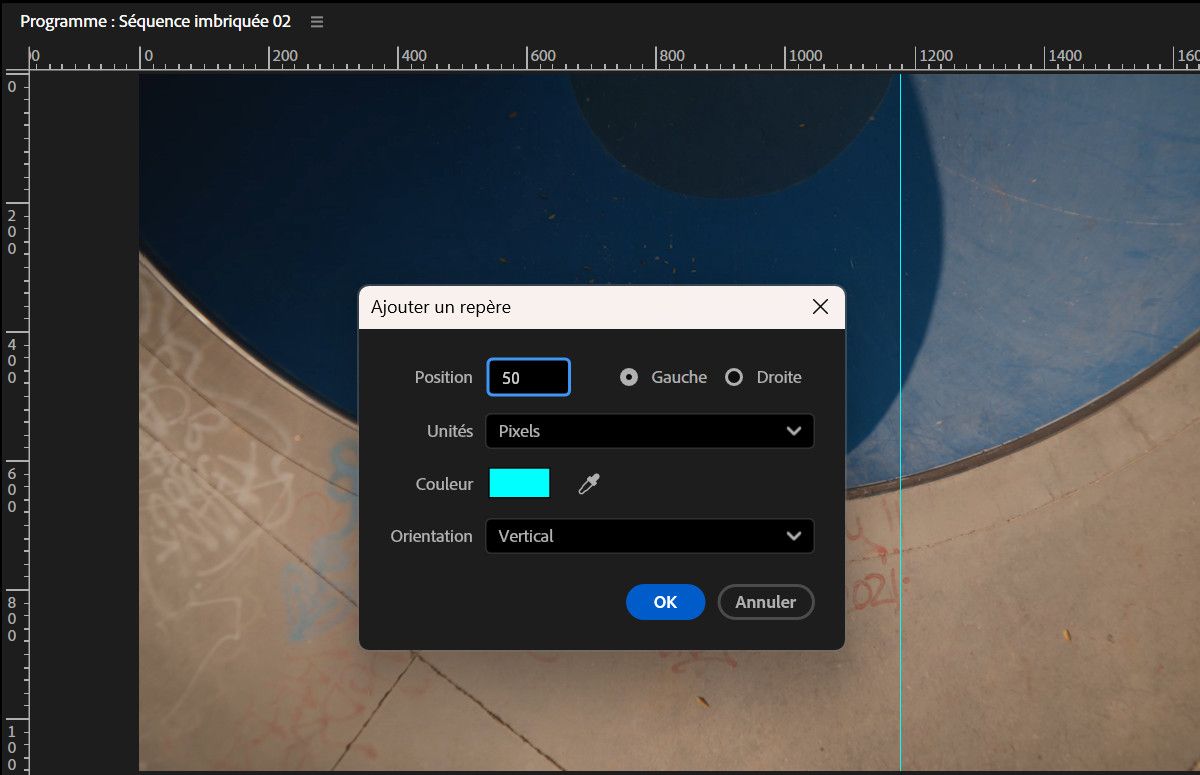
Task: Open the Unités dropdown showing Pixels
Action: click(650, 431)
